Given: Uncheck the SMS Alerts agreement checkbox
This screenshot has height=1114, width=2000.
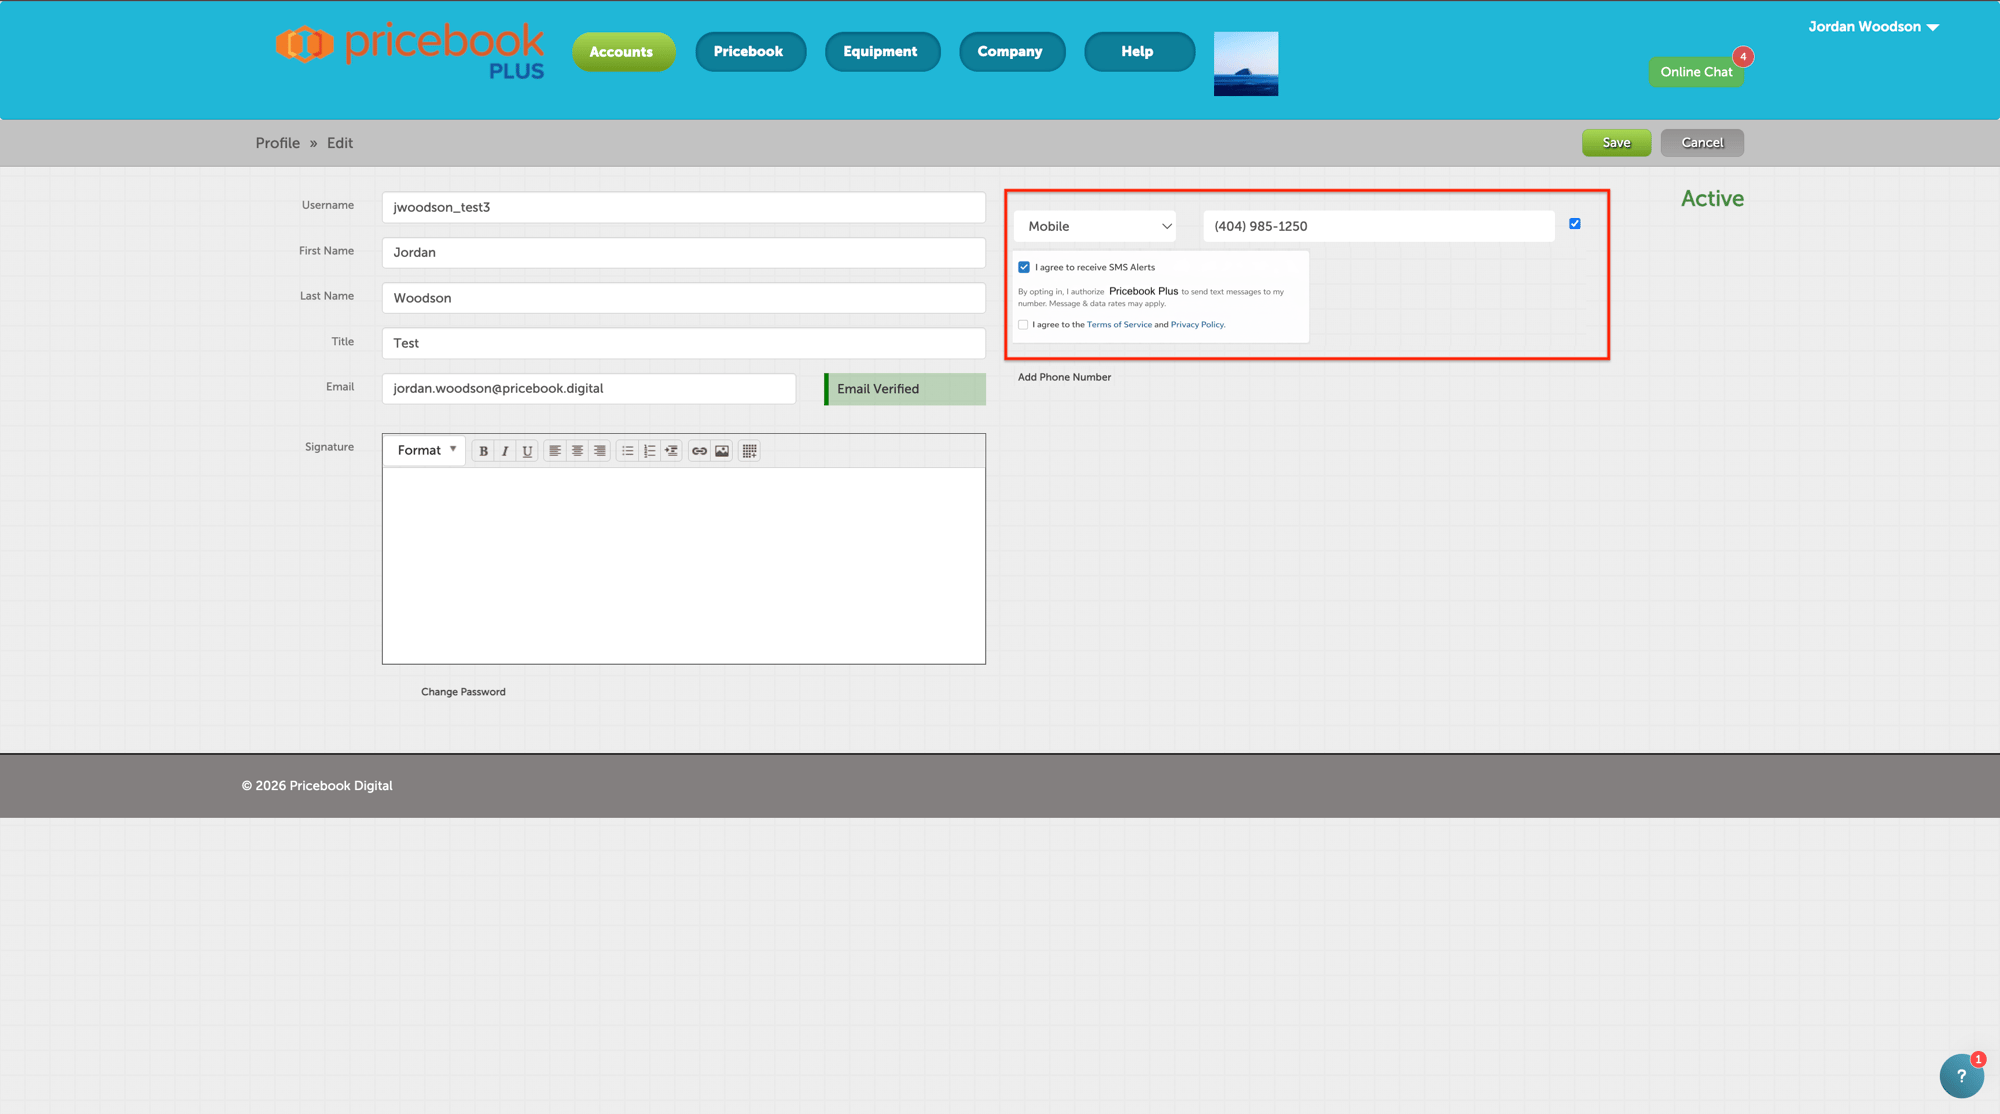Looking at the screenshot, I should 1024,267.
